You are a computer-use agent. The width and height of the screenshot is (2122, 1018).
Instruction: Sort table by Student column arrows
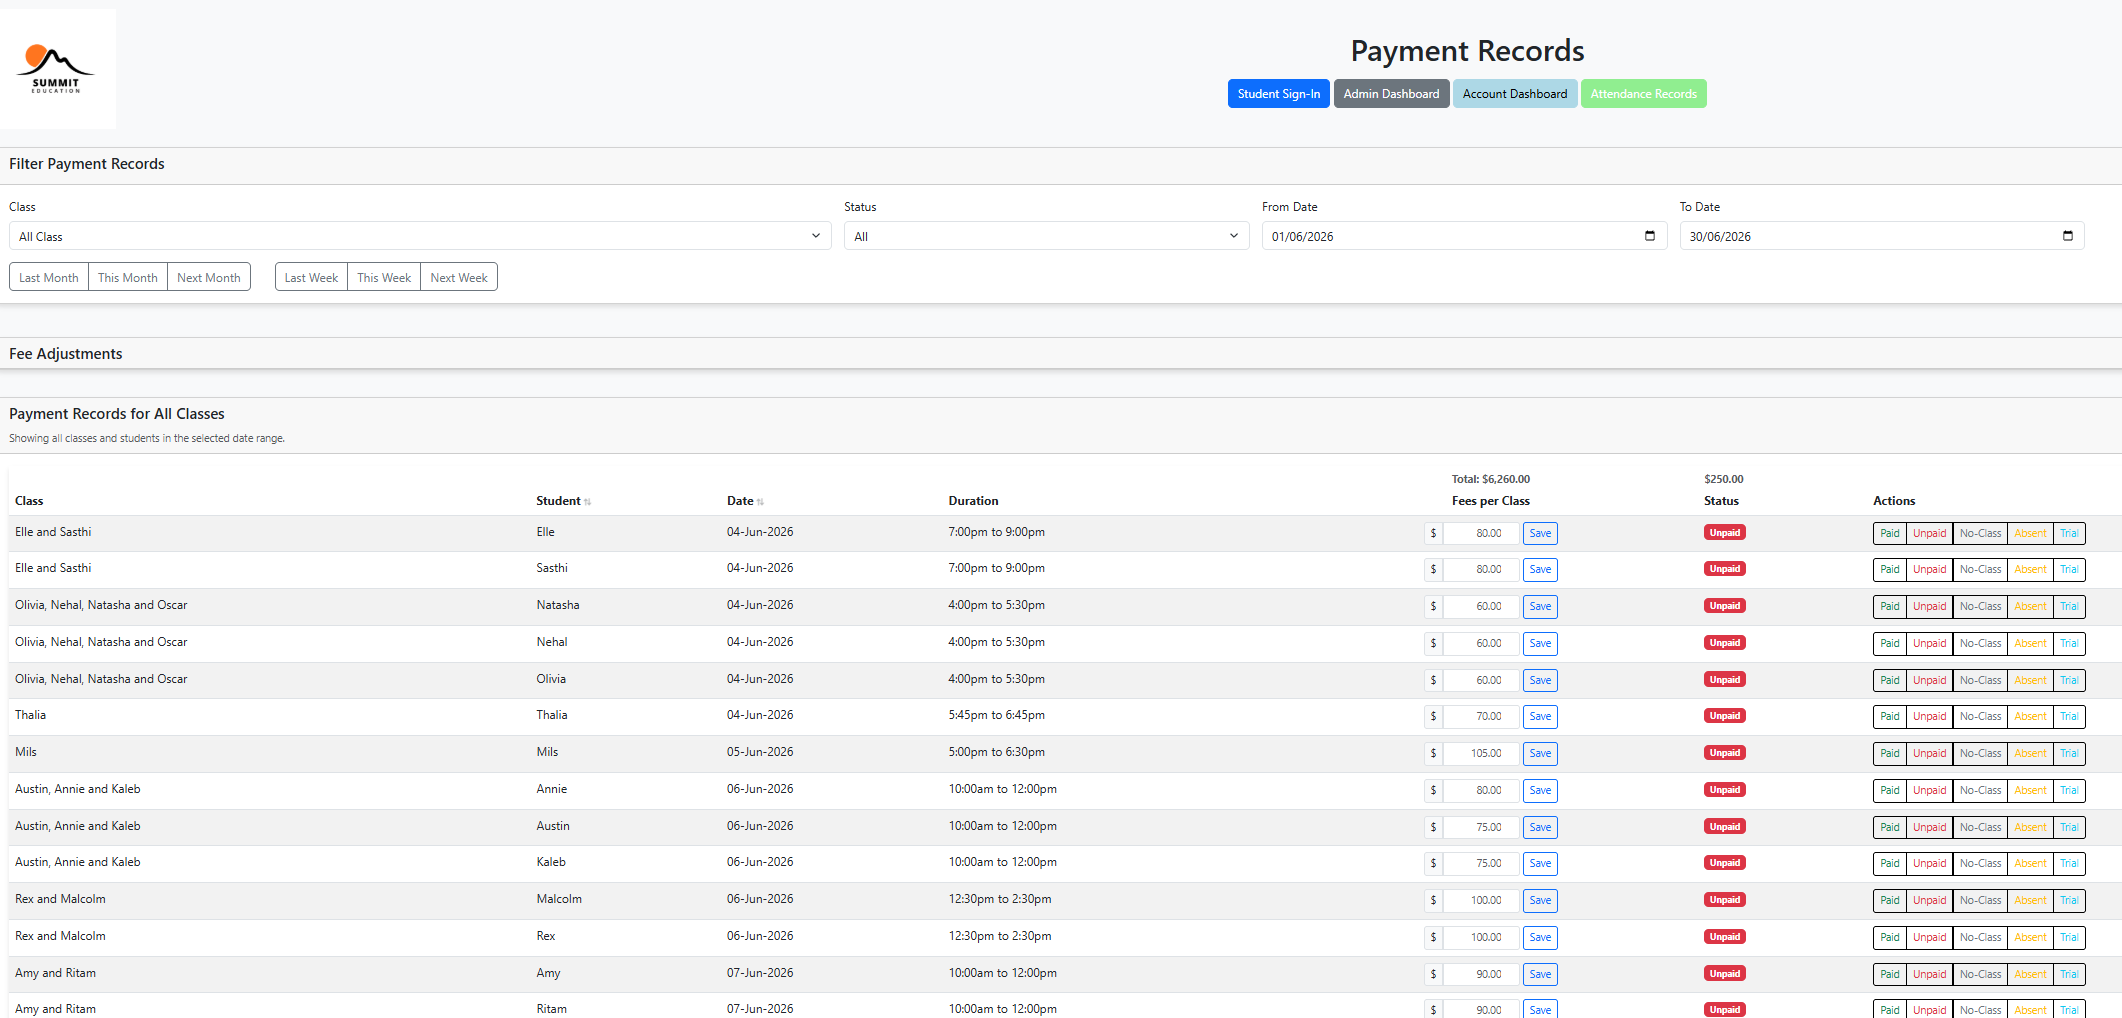pyautogui.click(x=588, y=502)
